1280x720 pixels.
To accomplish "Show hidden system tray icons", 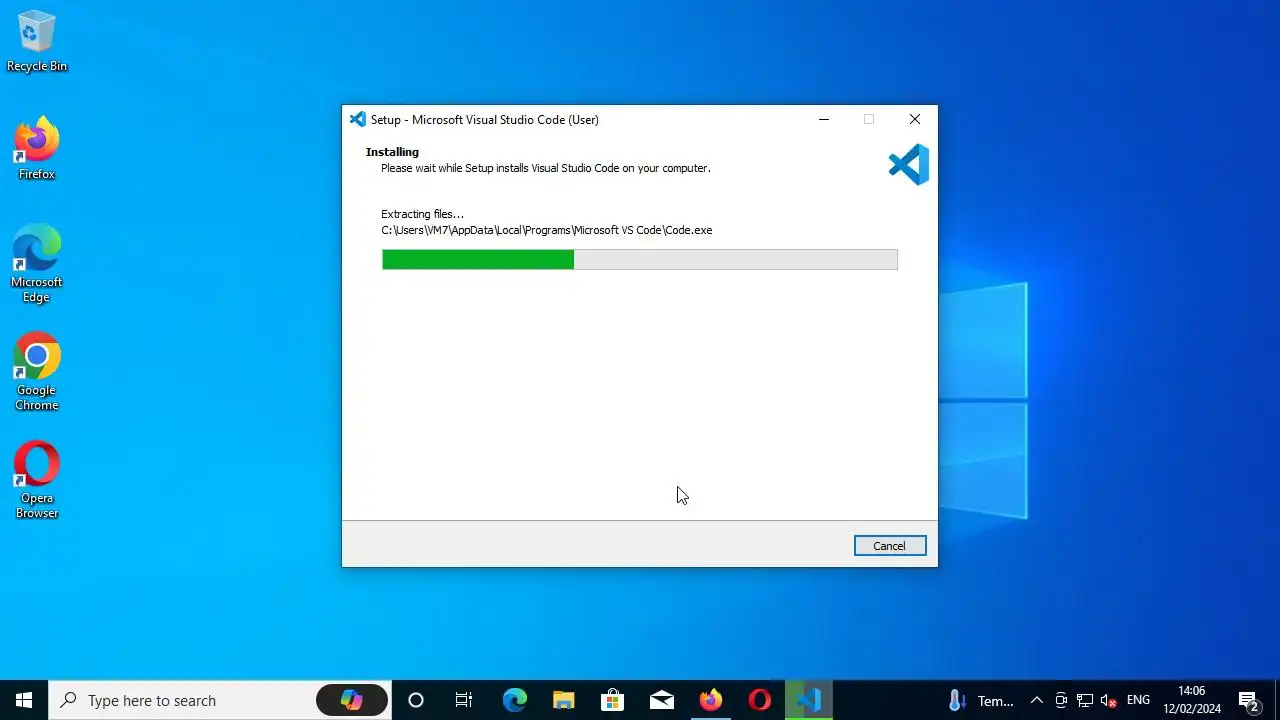I will 1037,700.
